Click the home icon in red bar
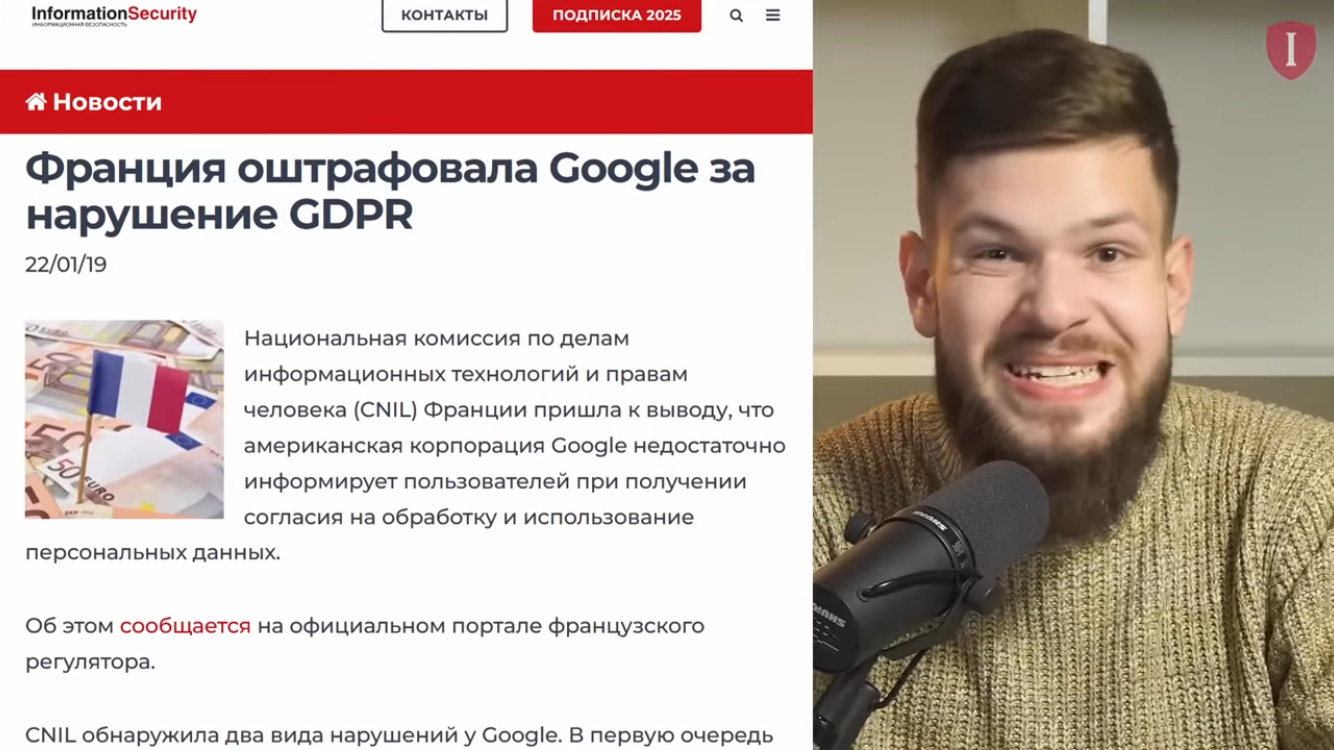The width and height of the screenshot is (1334, 750). tap(36, 102)
